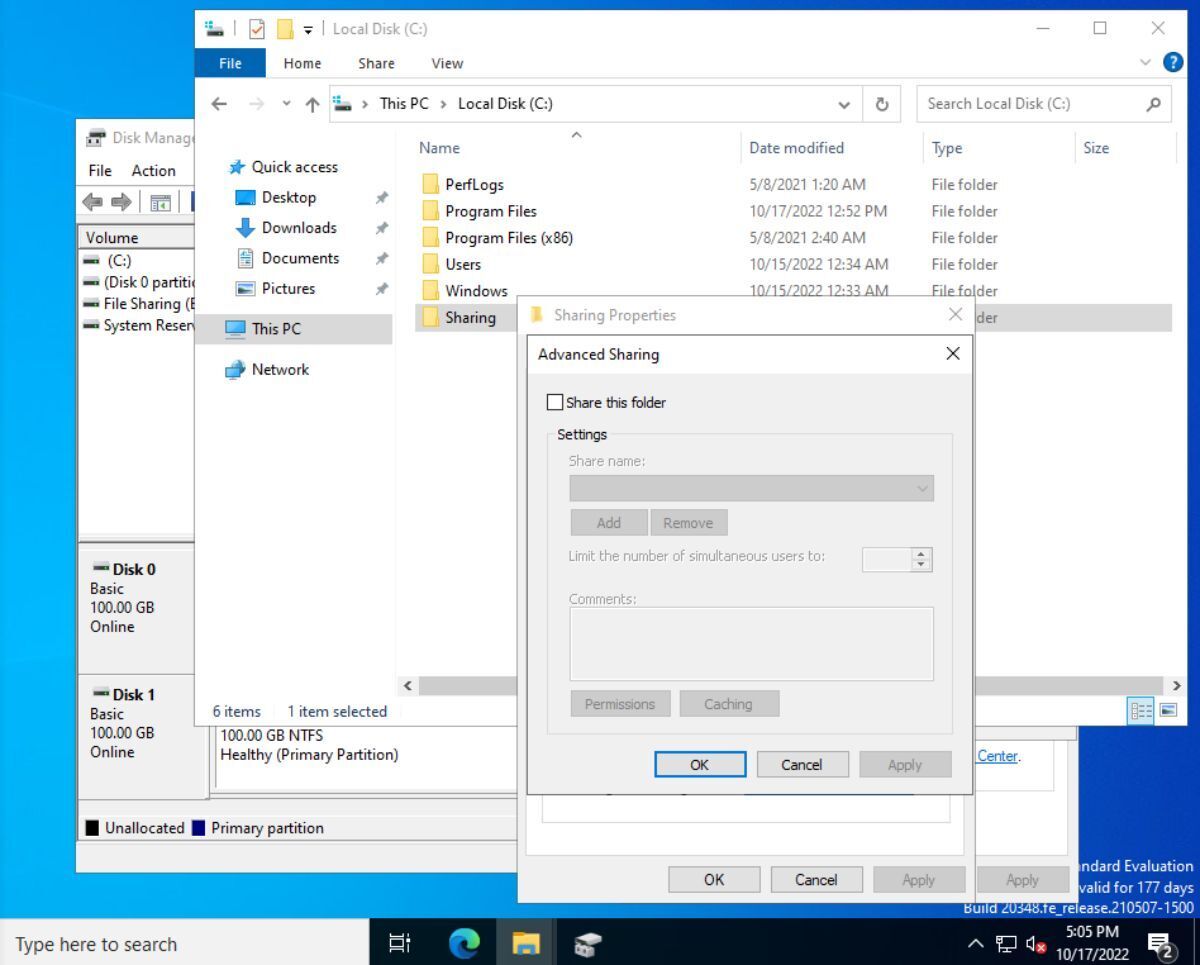This screenshot has height=965, width=1200.
Task: Switch to the View ribbon tab
Action: coord(446,63)
